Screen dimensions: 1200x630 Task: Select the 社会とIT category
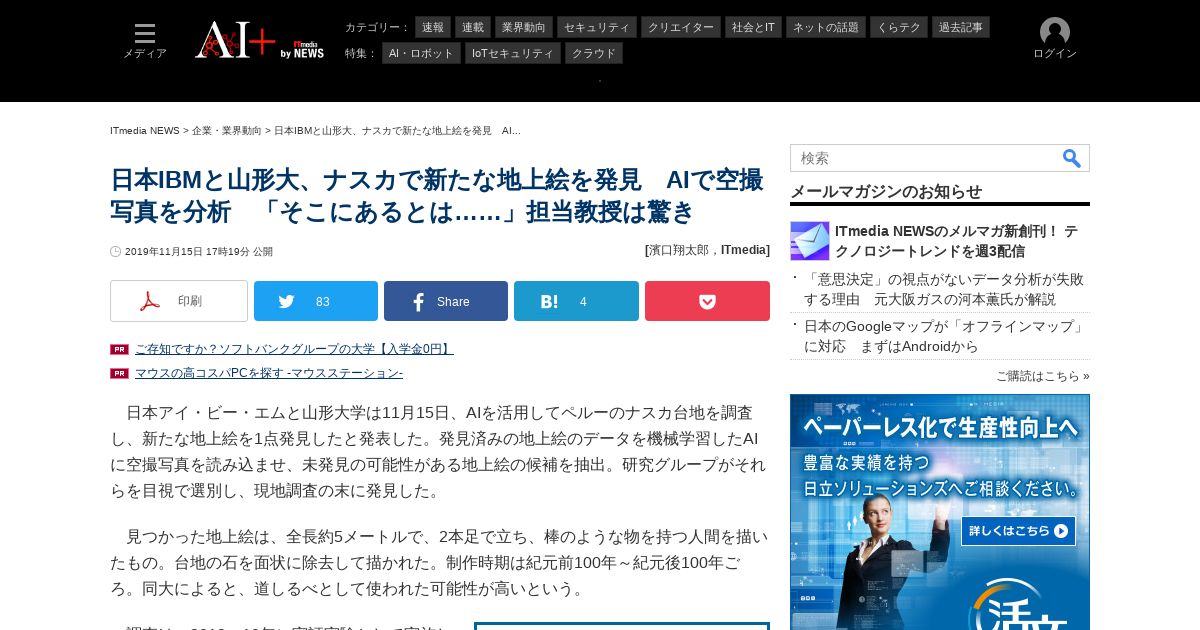tap(753, 27)
